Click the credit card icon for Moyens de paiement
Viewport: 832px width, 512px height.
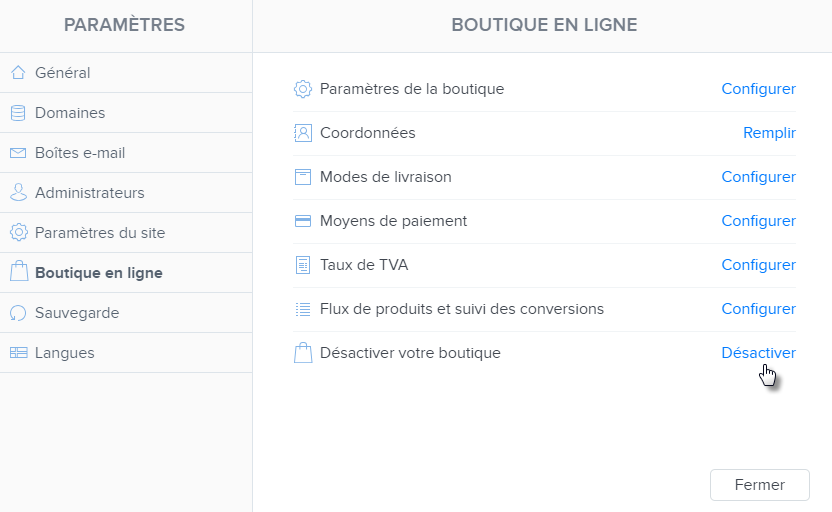click(x=303, y=221)
